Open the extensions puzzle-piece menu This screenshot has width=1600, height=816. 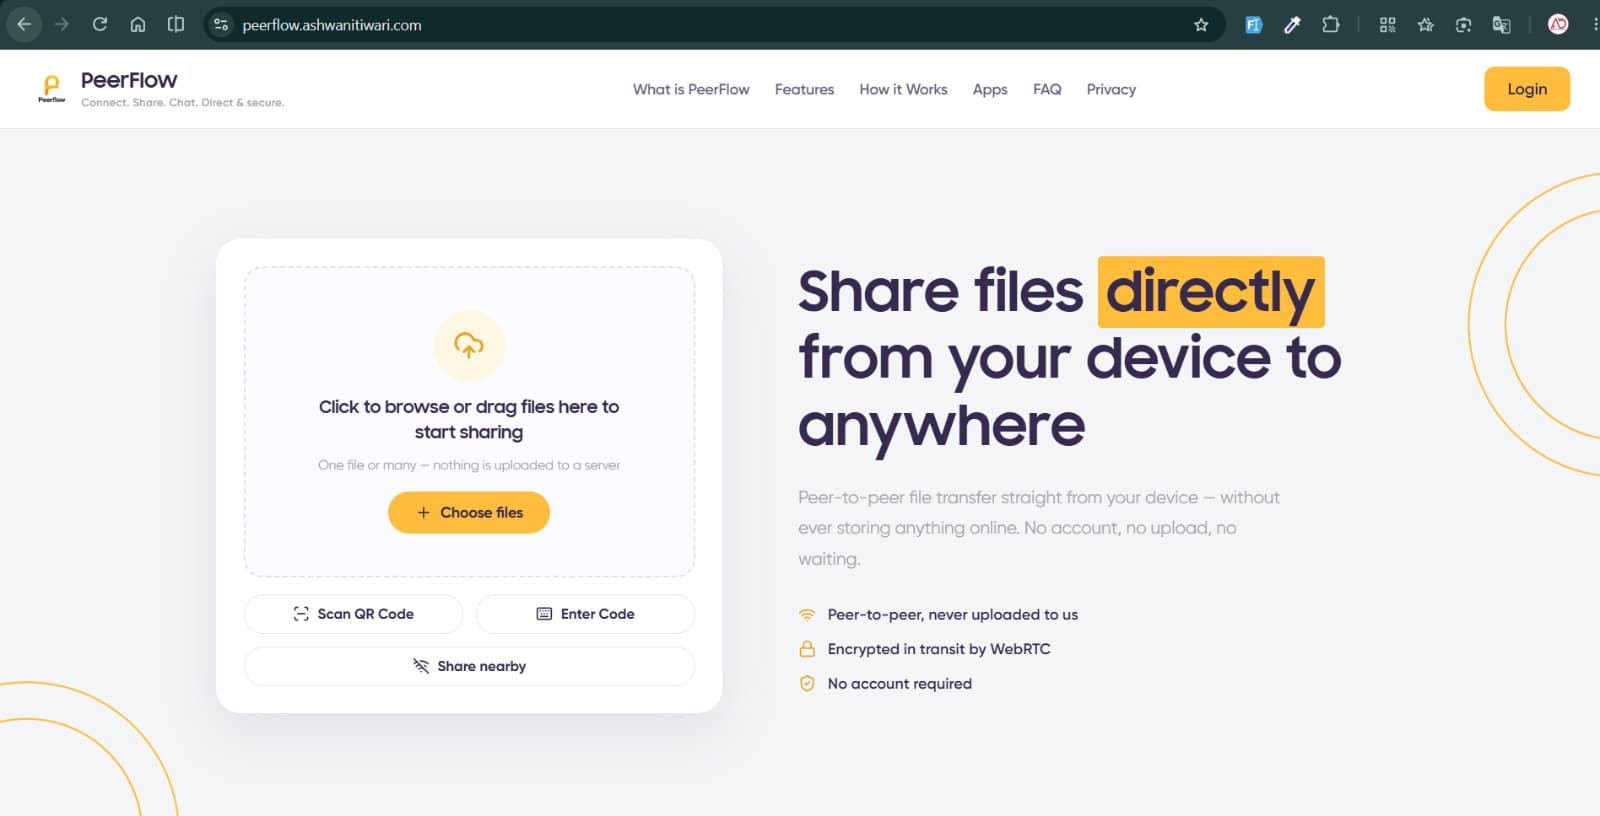1330,25
